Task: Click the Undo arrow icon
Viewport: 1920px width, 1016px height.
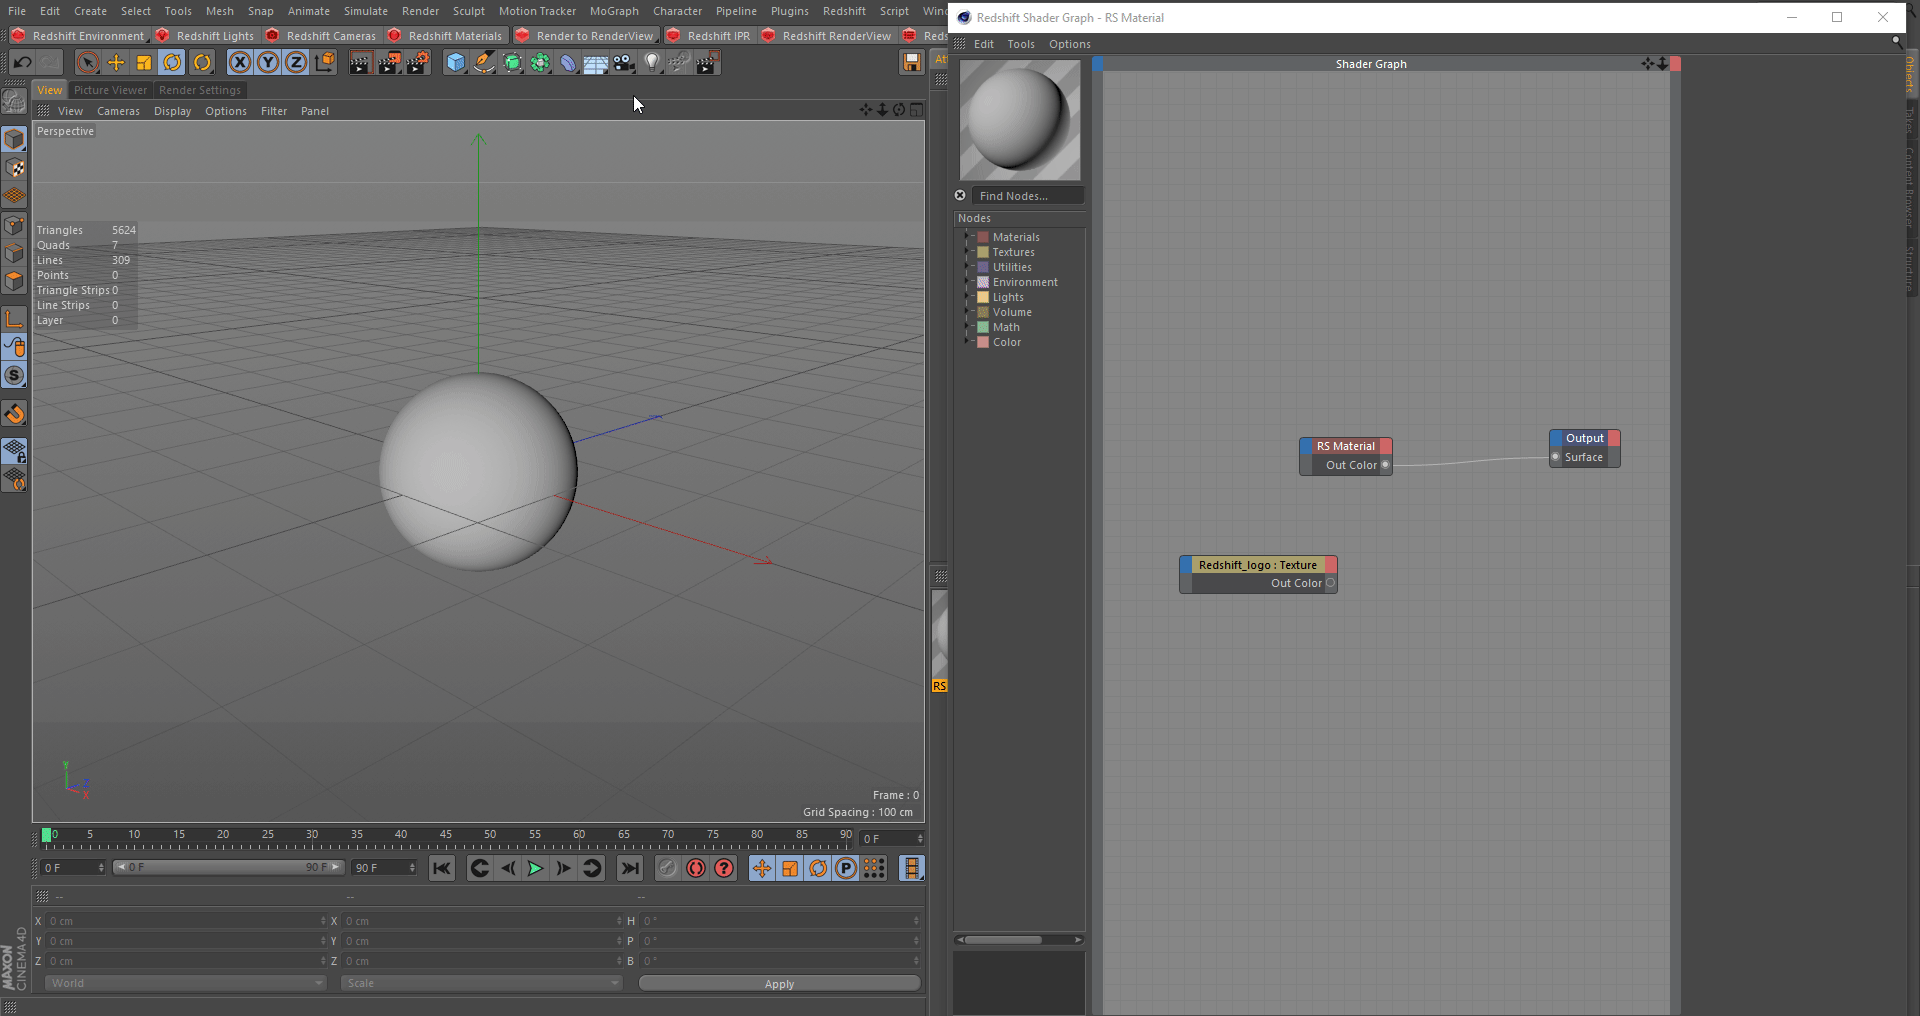Action: pos(22,63)
